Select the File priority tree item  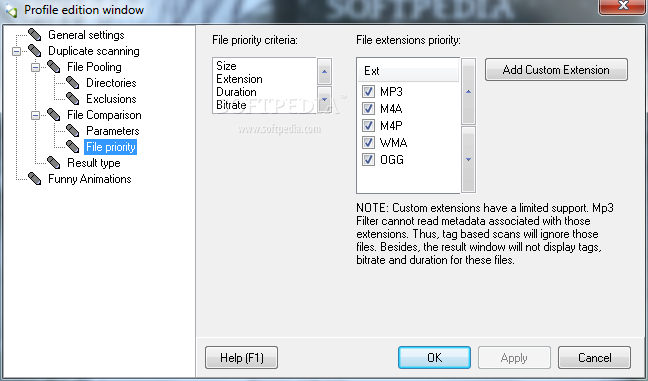coord(110,147)
